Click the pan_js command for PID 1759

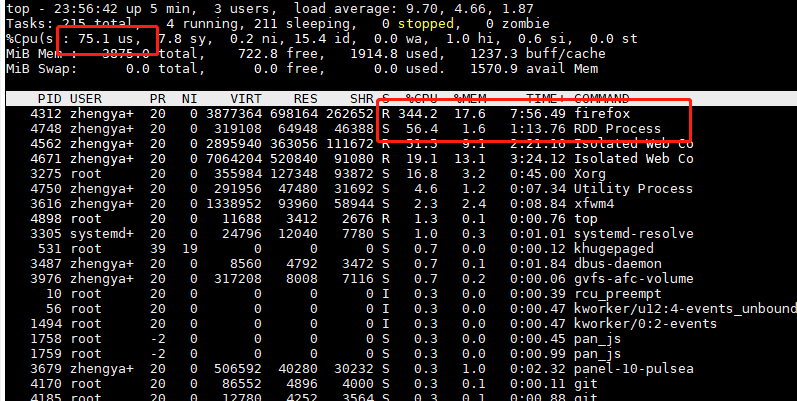(598, 354)
